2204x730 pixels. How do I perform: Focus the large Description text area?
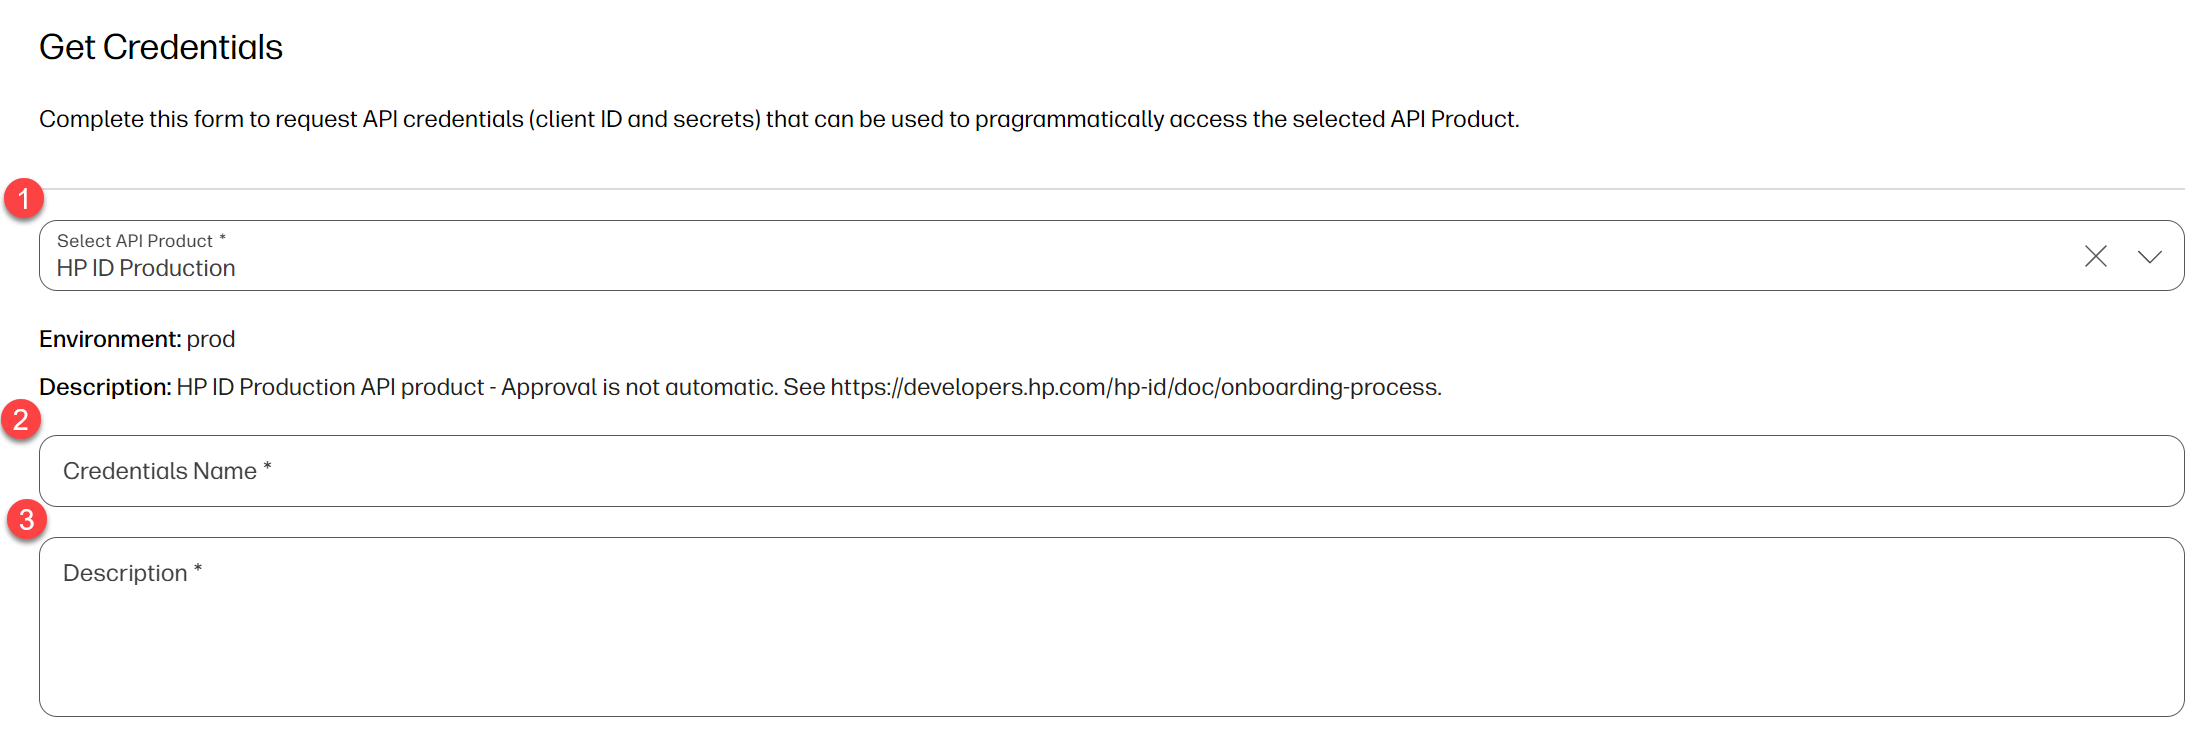coord(1111,627)
